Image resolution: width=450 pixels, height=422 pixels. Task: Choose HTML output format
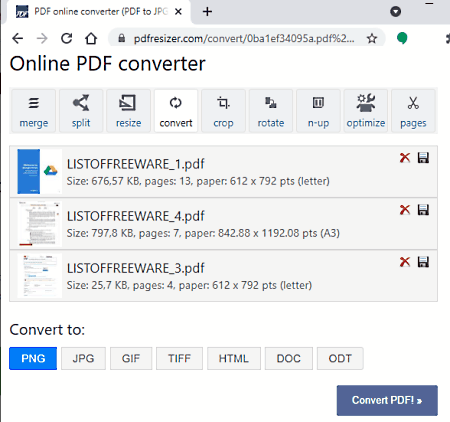click(x=234, y=358)
